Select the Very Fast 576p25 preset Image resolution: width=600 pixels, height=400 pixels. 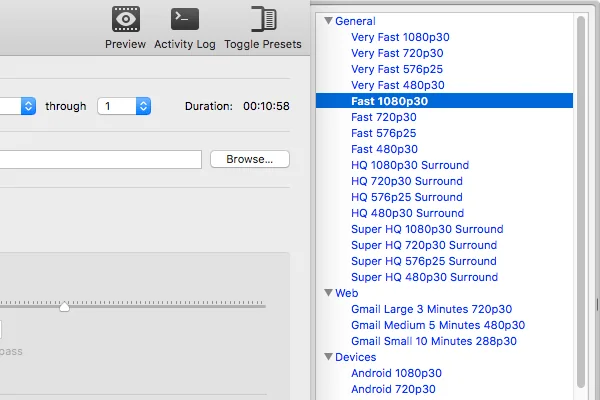[397, 69]
